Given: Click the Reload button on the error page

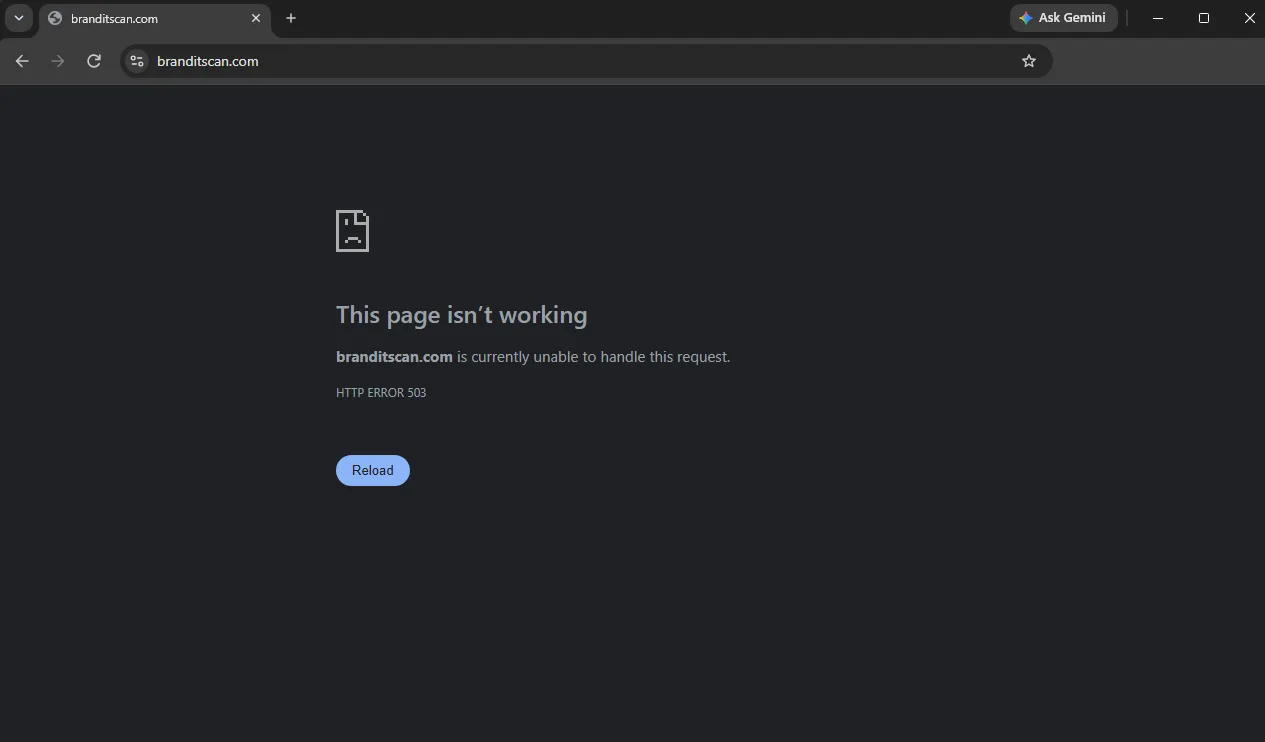Looking at the screenshot, I should click(372, 470).
